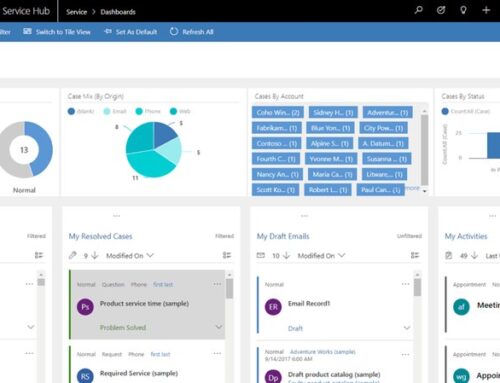
Task: Open ellipsis menu above My Draft Emails
Action: 304,216
